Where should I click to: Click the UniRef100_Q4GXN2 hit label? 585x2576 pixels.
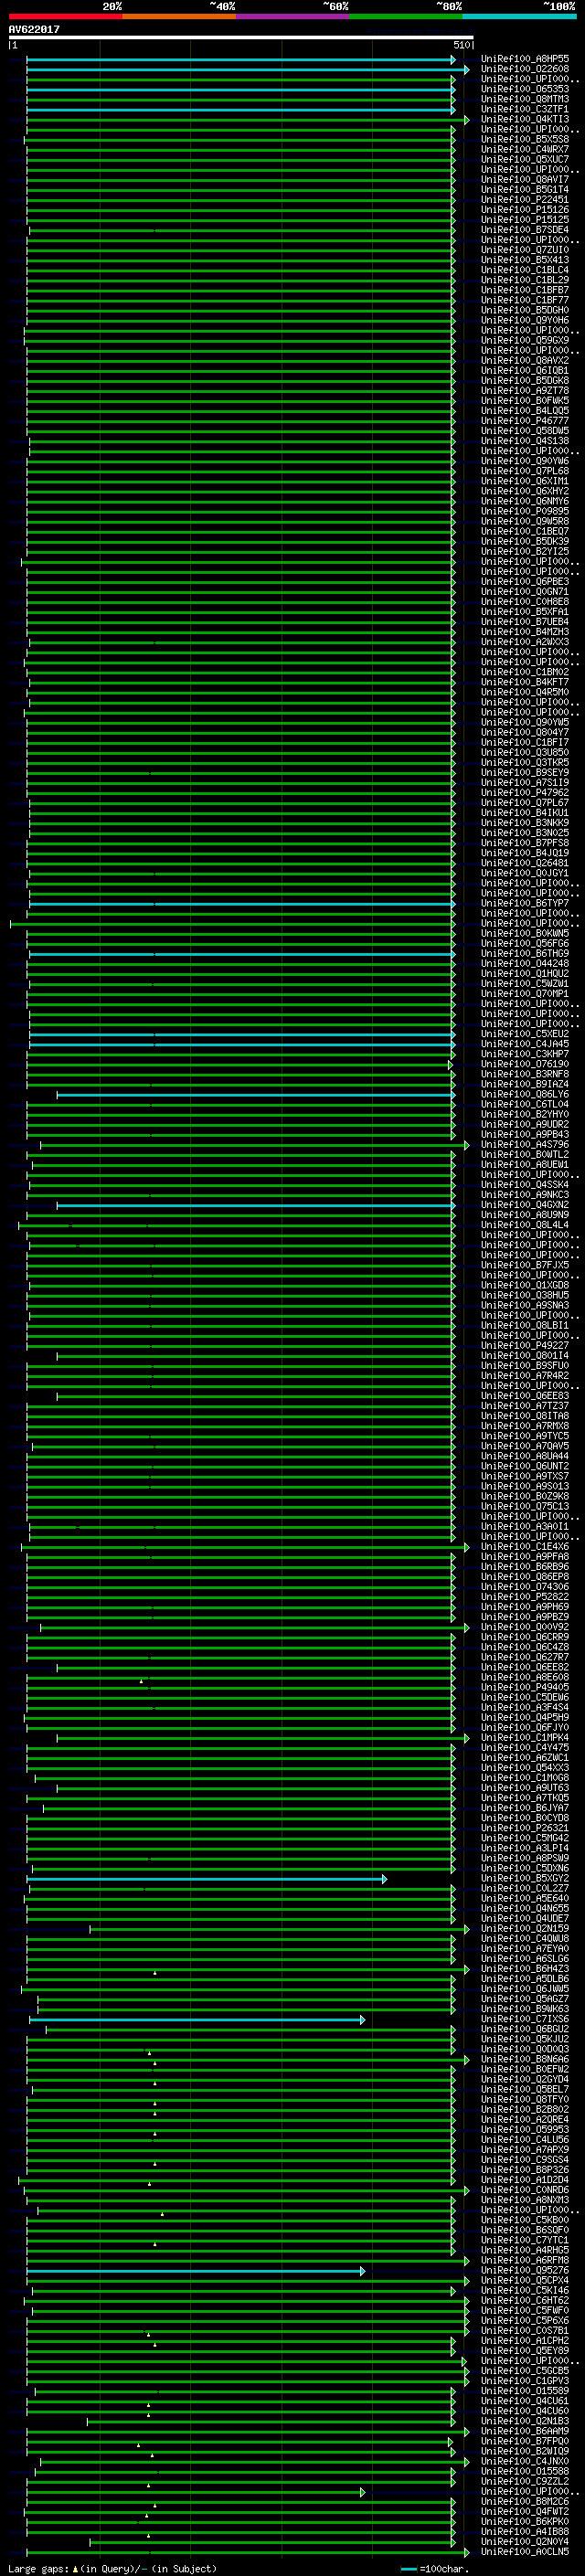525,1205
